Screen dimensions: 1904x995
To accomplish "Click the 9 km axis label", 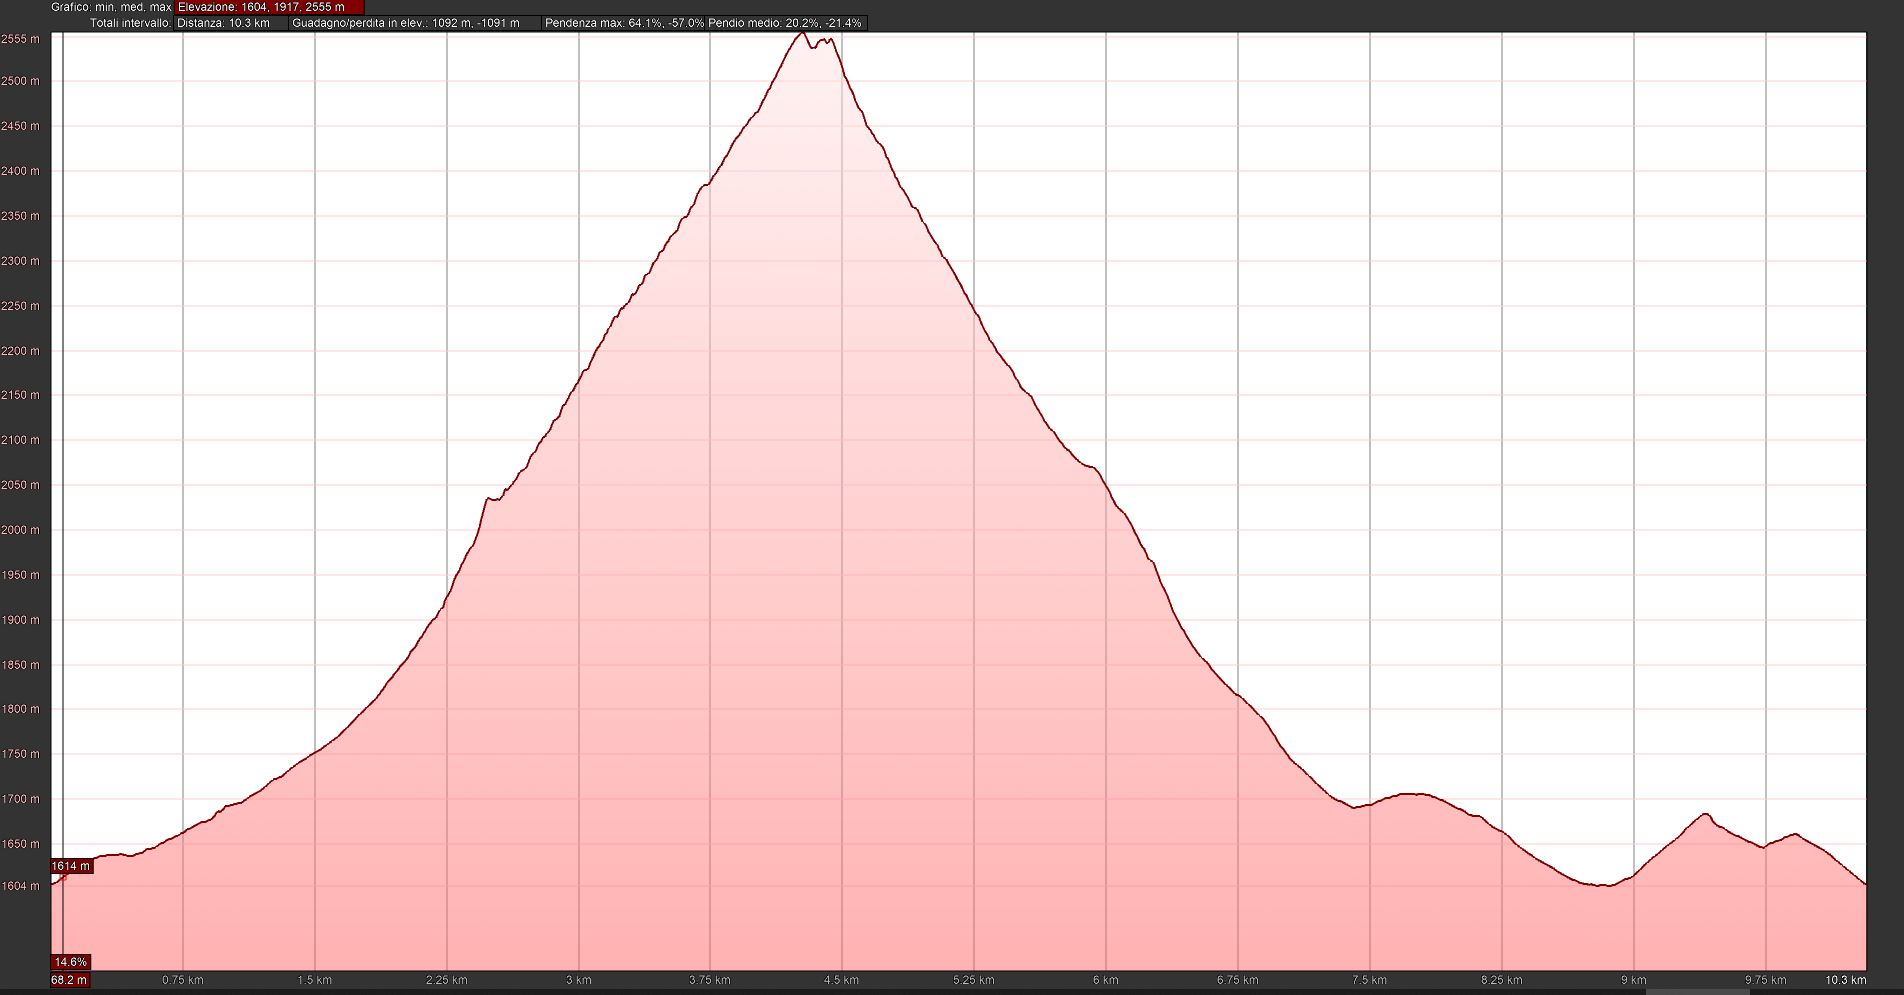I will 1633,980.
